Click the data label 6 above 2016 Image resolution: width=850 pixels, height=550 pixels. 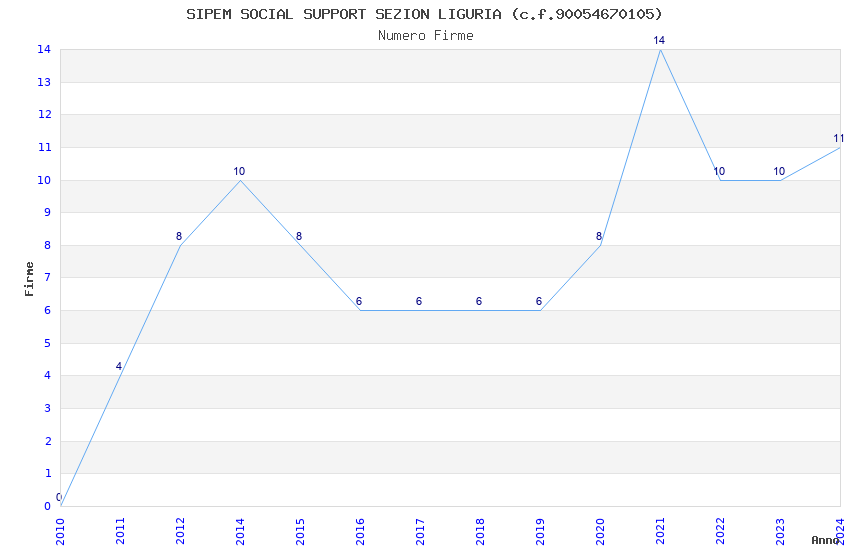pyautogui.click(x=359, y=301)
